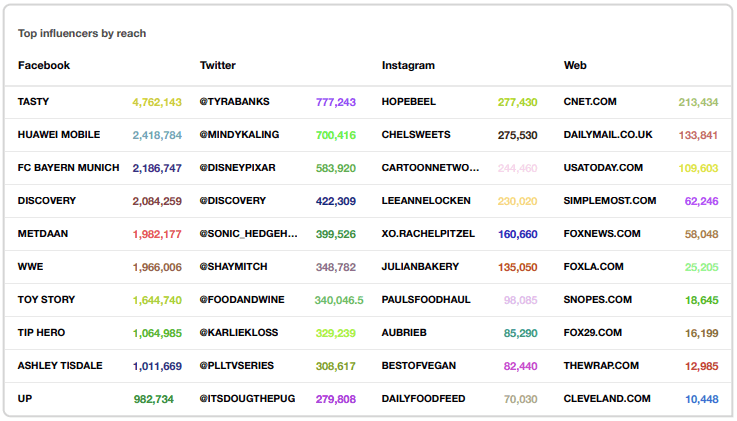Click reach value 1,982,177

[157, 234]
